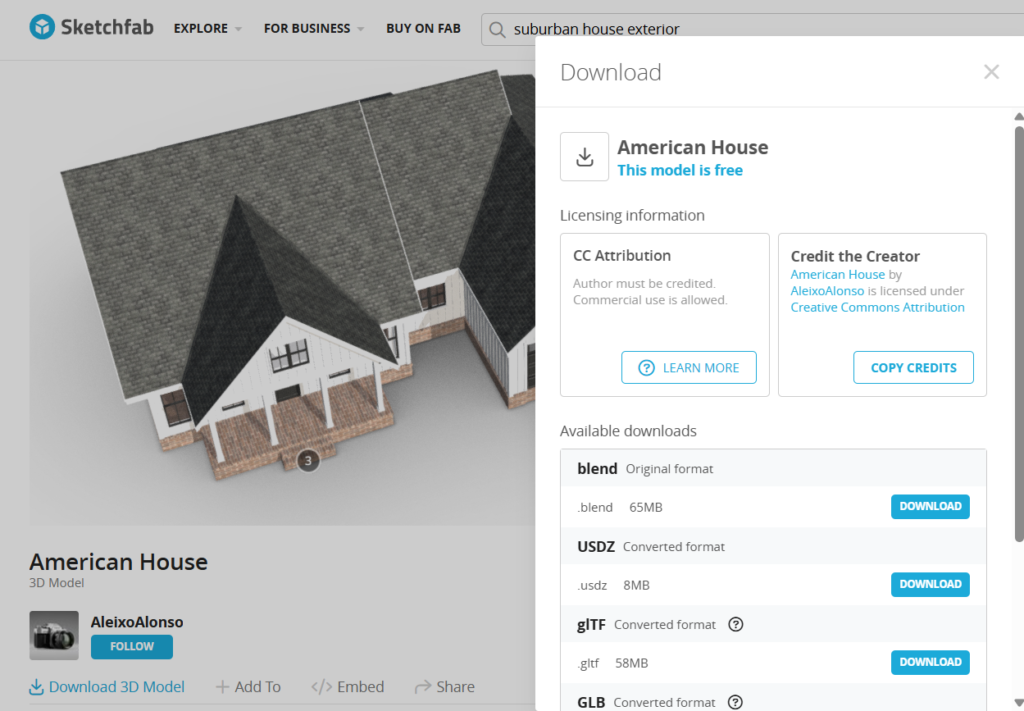Image resolution: width=1024 pixels, height=711 pixels.
Task: Click the scrollbar down arrow in Download panel
Action: tap(1019, 703)
